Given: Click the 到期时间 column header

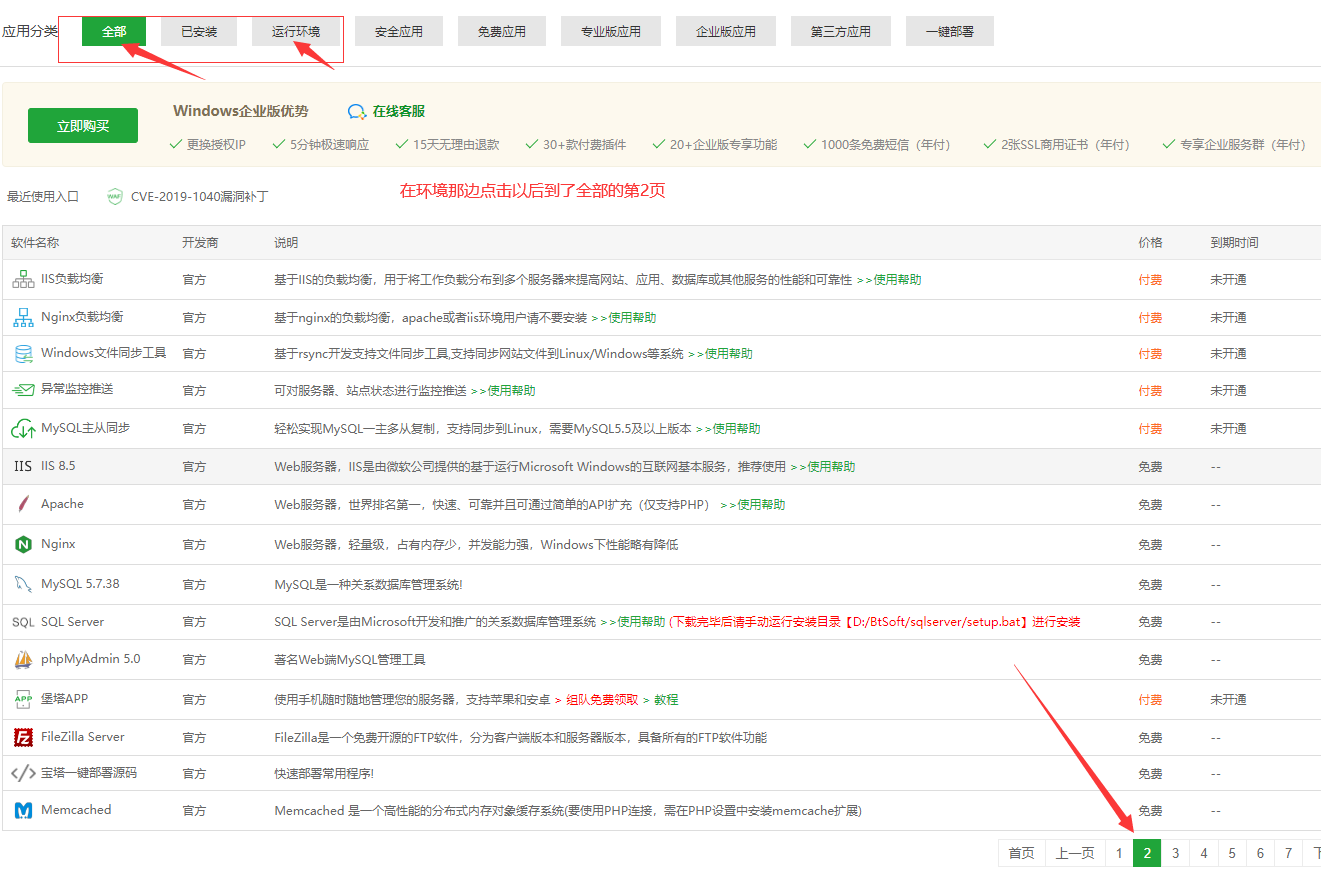Looking at the screenshot, I should pos(1234,243).
